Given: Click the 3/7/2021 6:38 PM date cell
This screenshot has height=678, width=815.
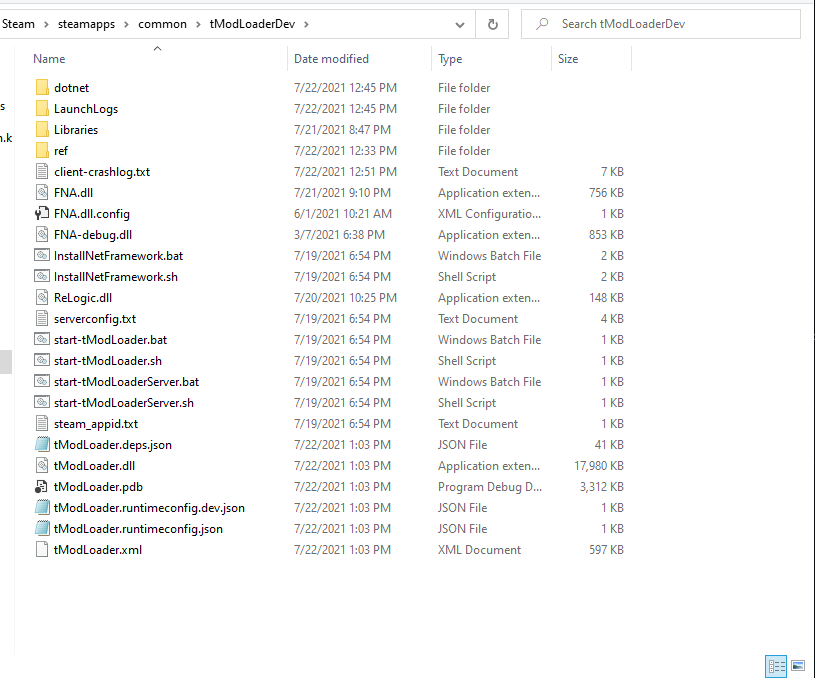Looking at the screenshot, I should [x=339, y=234].
